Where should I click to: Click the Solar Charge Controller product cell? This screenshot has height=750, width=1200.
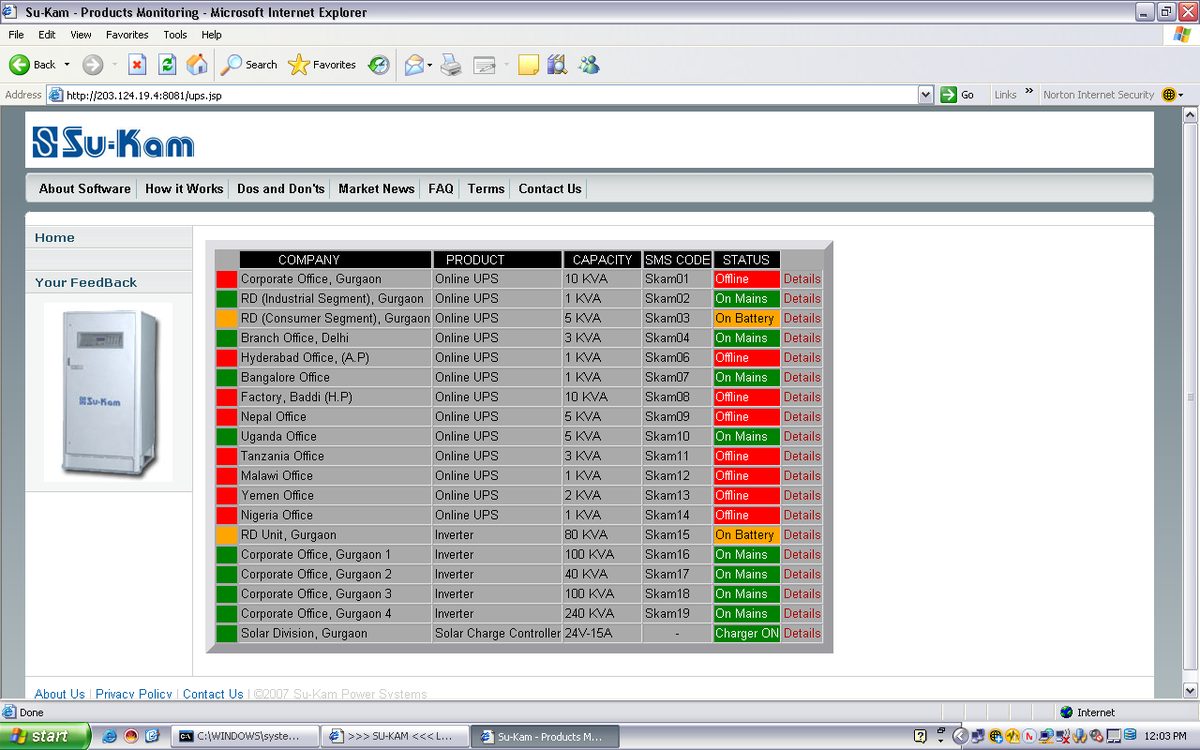tap(497, 633)
